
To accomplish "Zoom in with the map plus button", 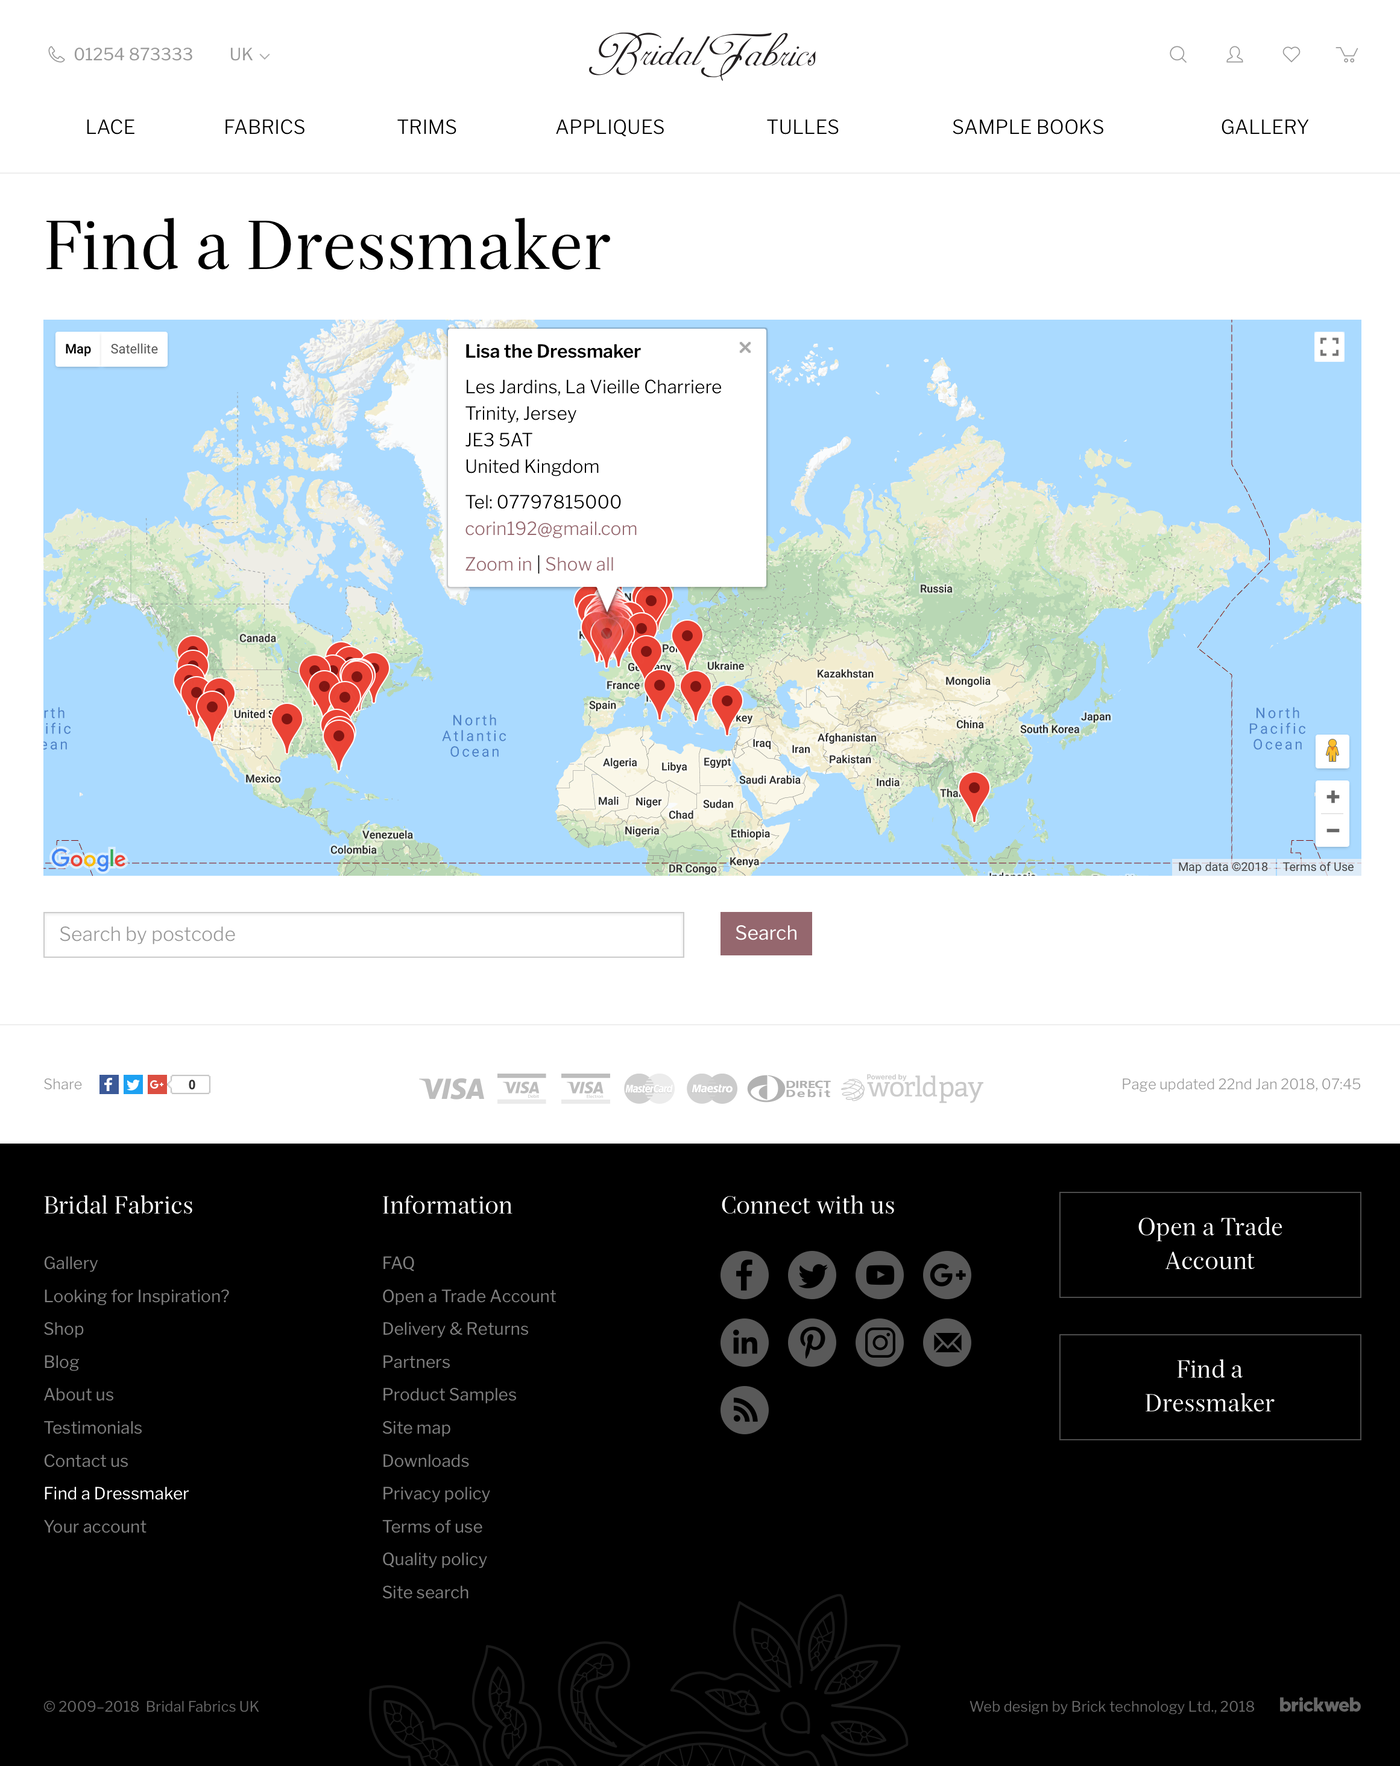I will (x=1332, y=797).
